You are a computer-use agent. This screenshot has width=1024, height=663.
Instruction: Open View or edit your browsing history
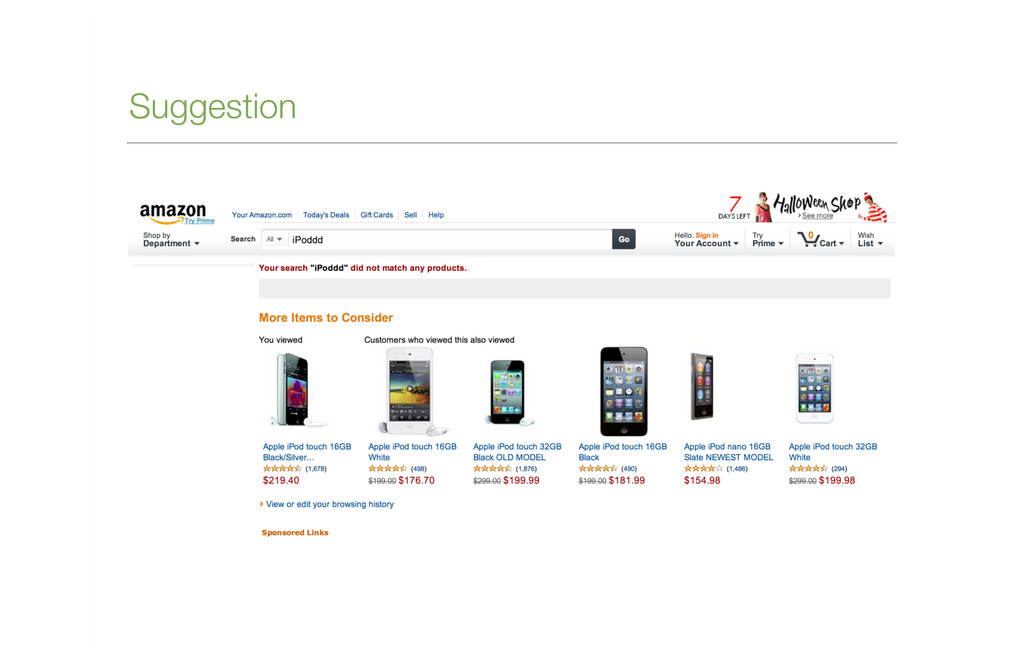(330, 504)
